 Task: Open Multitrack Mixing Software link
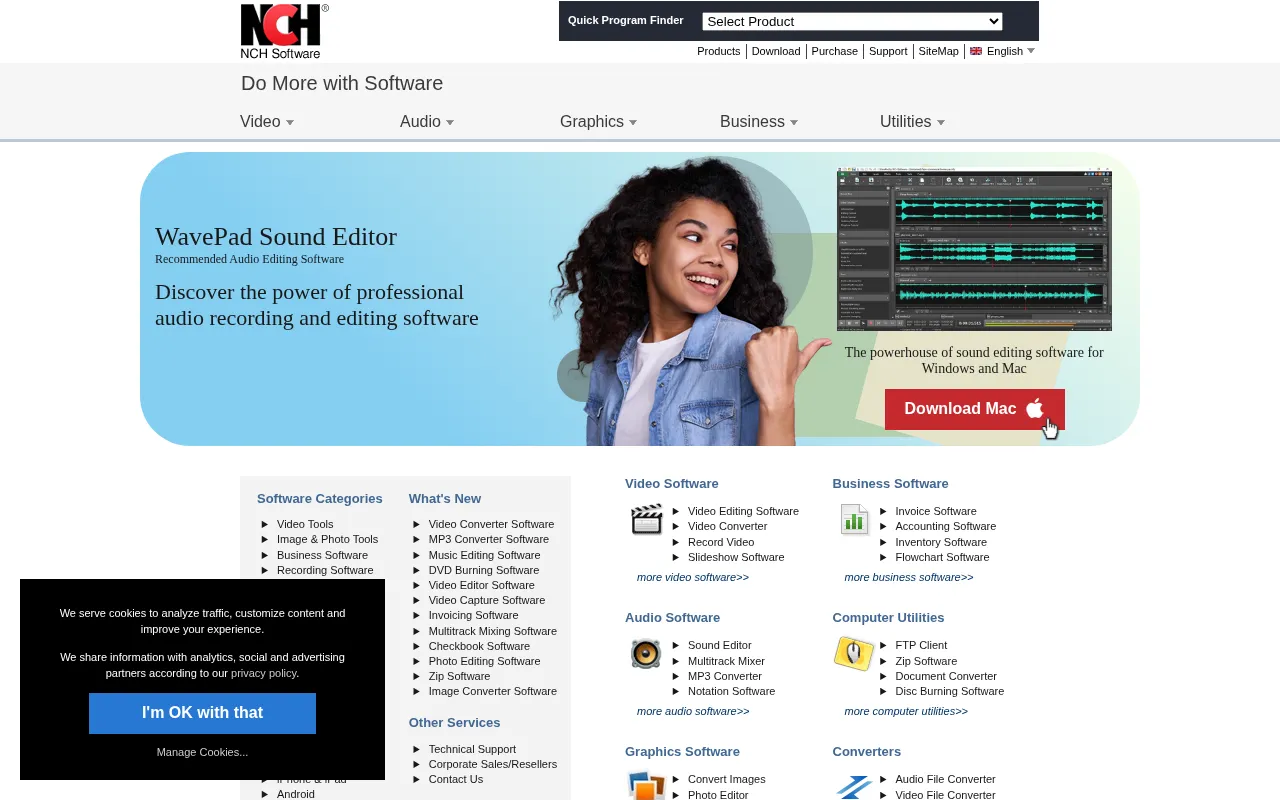coord(493,631)
